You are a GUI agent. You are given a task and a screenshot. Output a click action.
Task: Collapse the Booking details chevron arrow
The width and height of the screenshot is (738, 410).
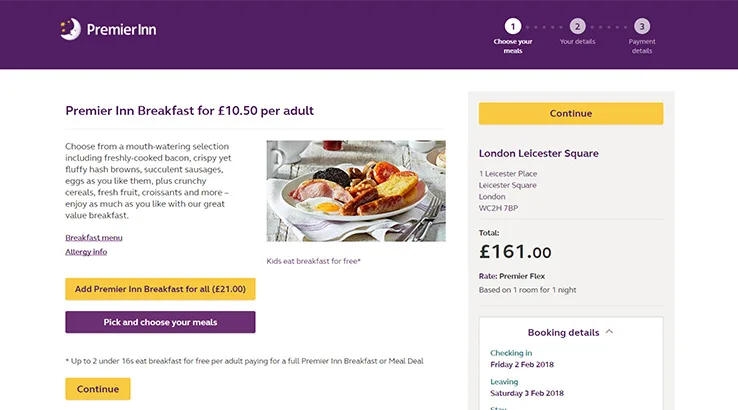click(609, 332)
